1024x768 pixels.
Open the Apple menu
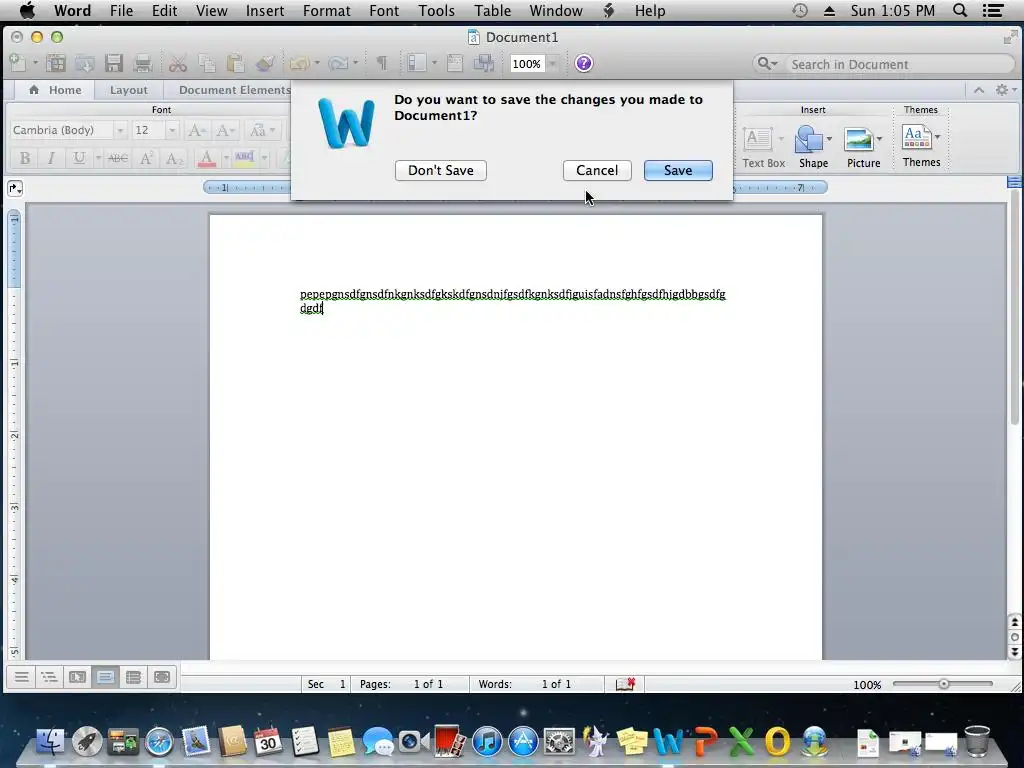27,10
